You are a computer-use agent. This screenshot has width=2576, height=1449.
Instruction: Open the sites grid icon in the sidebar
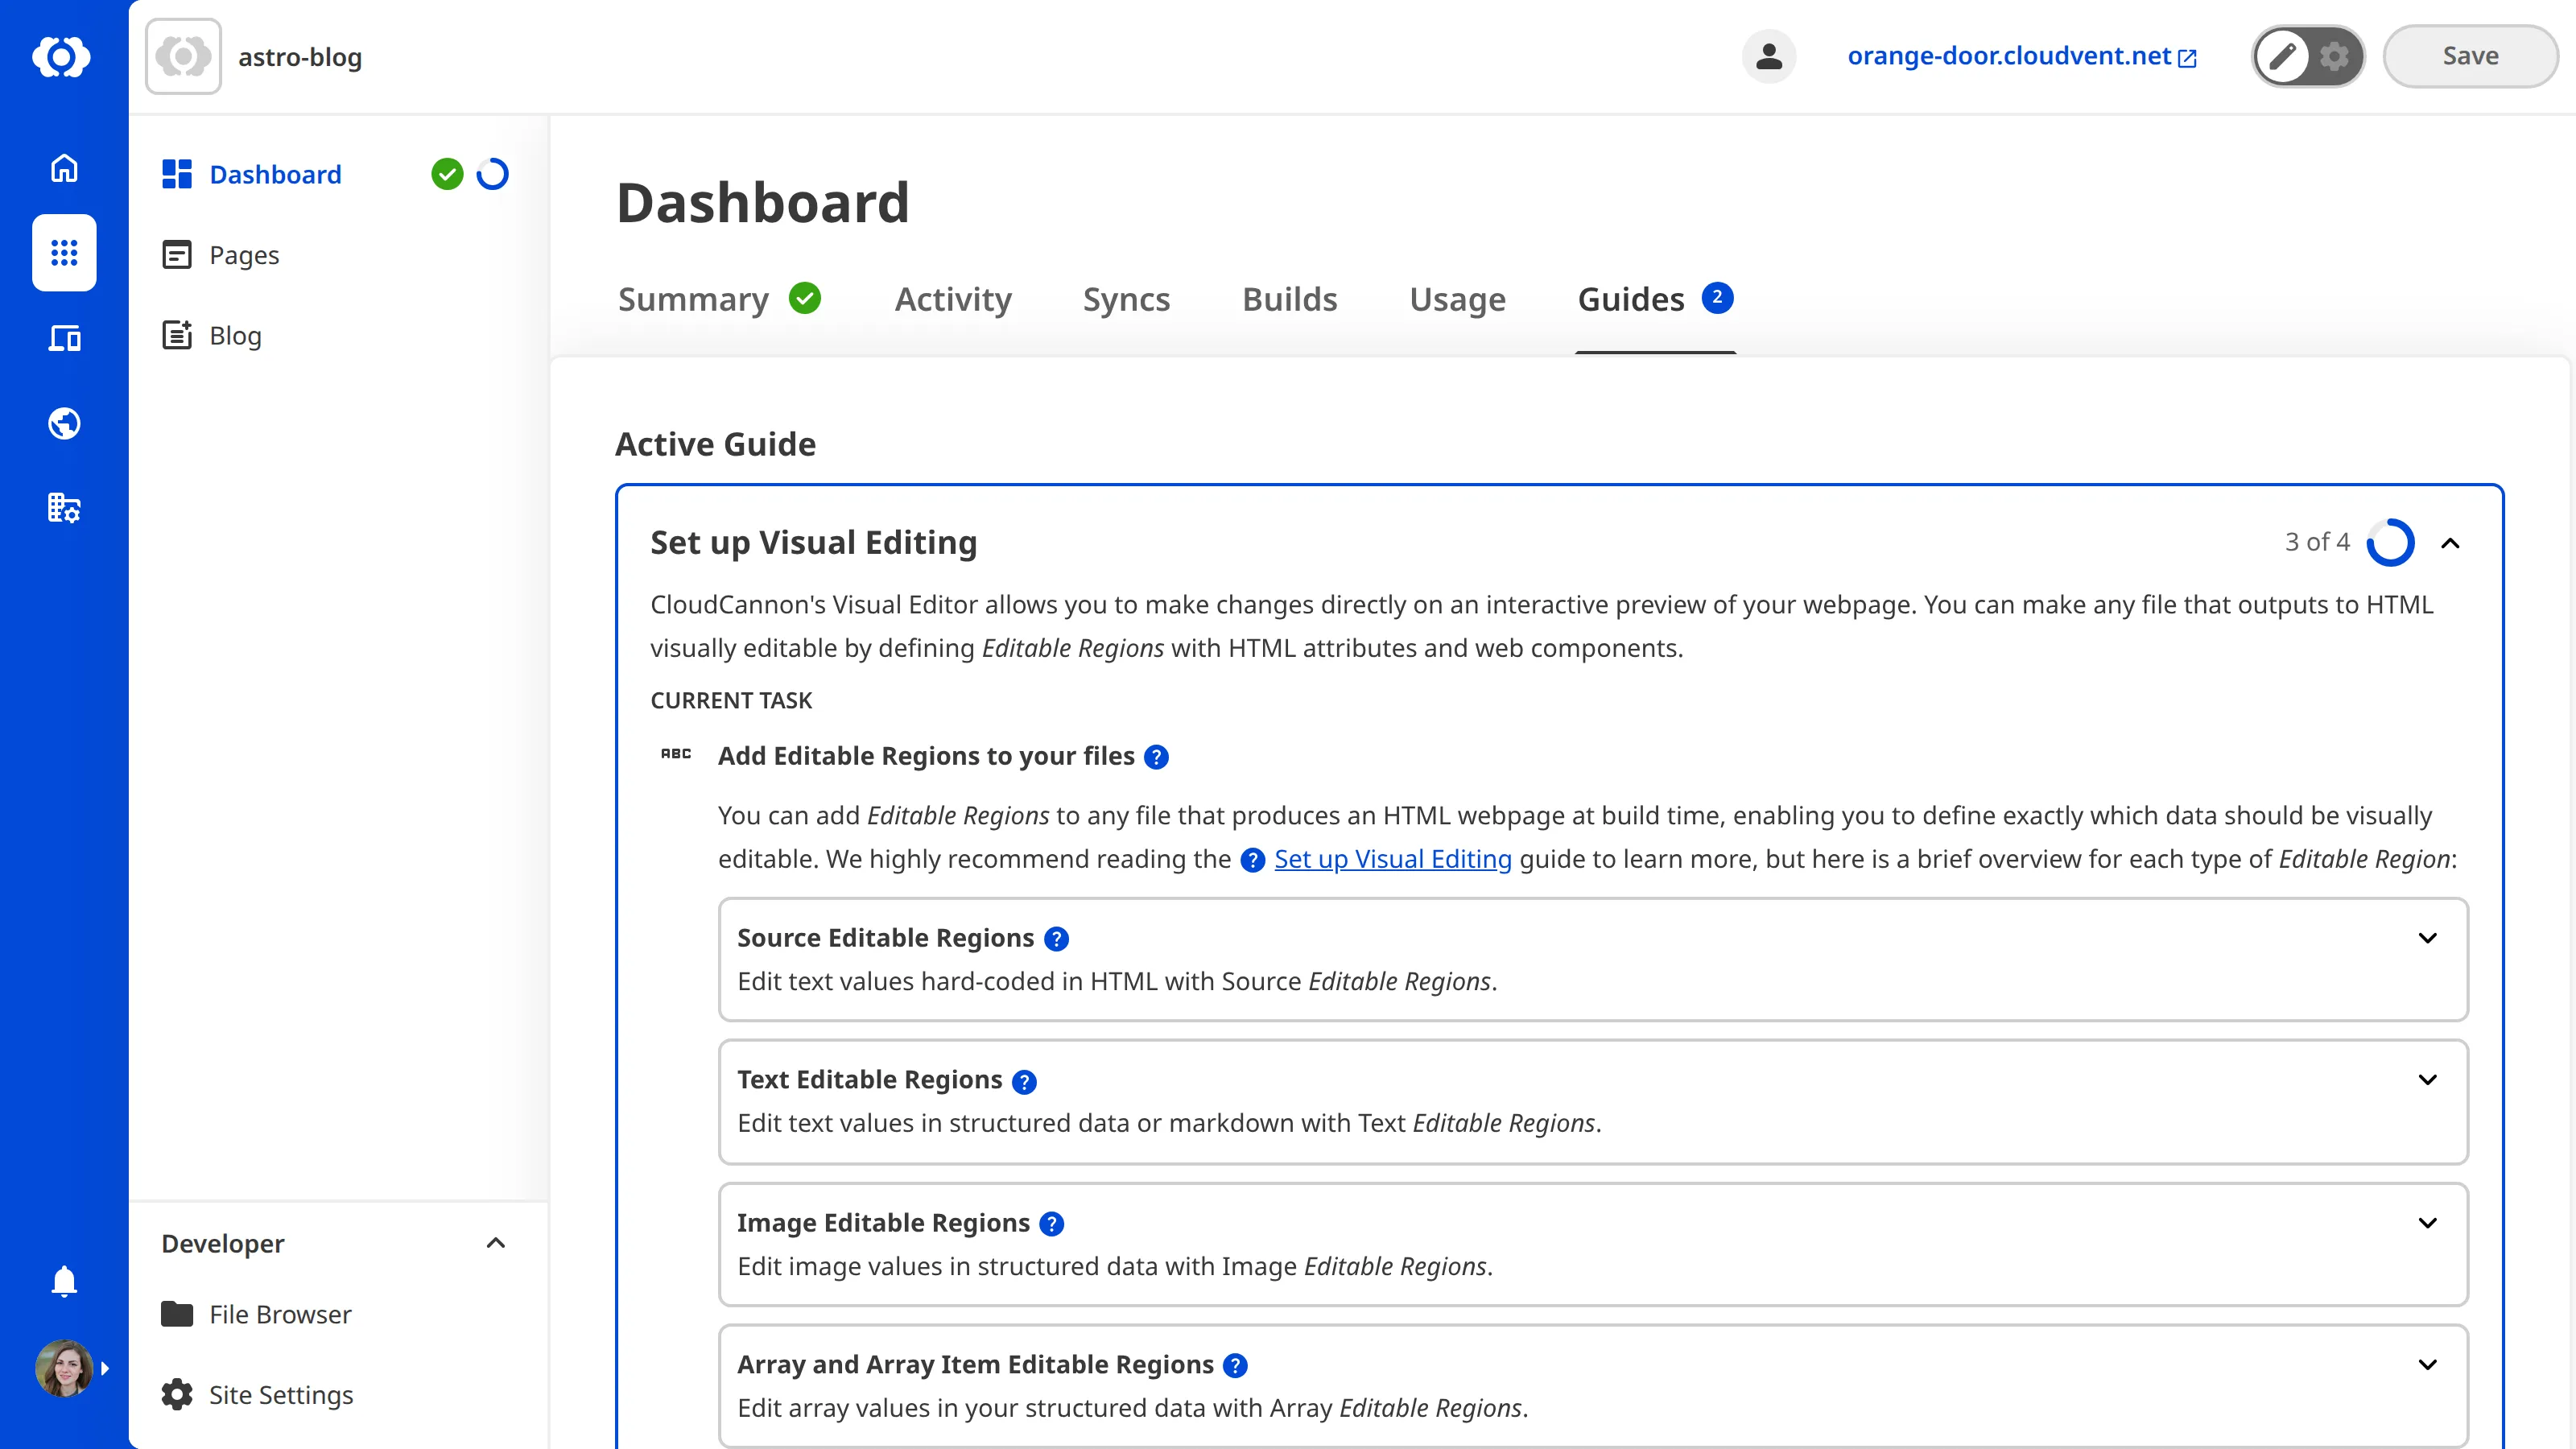tap(63, 253)
